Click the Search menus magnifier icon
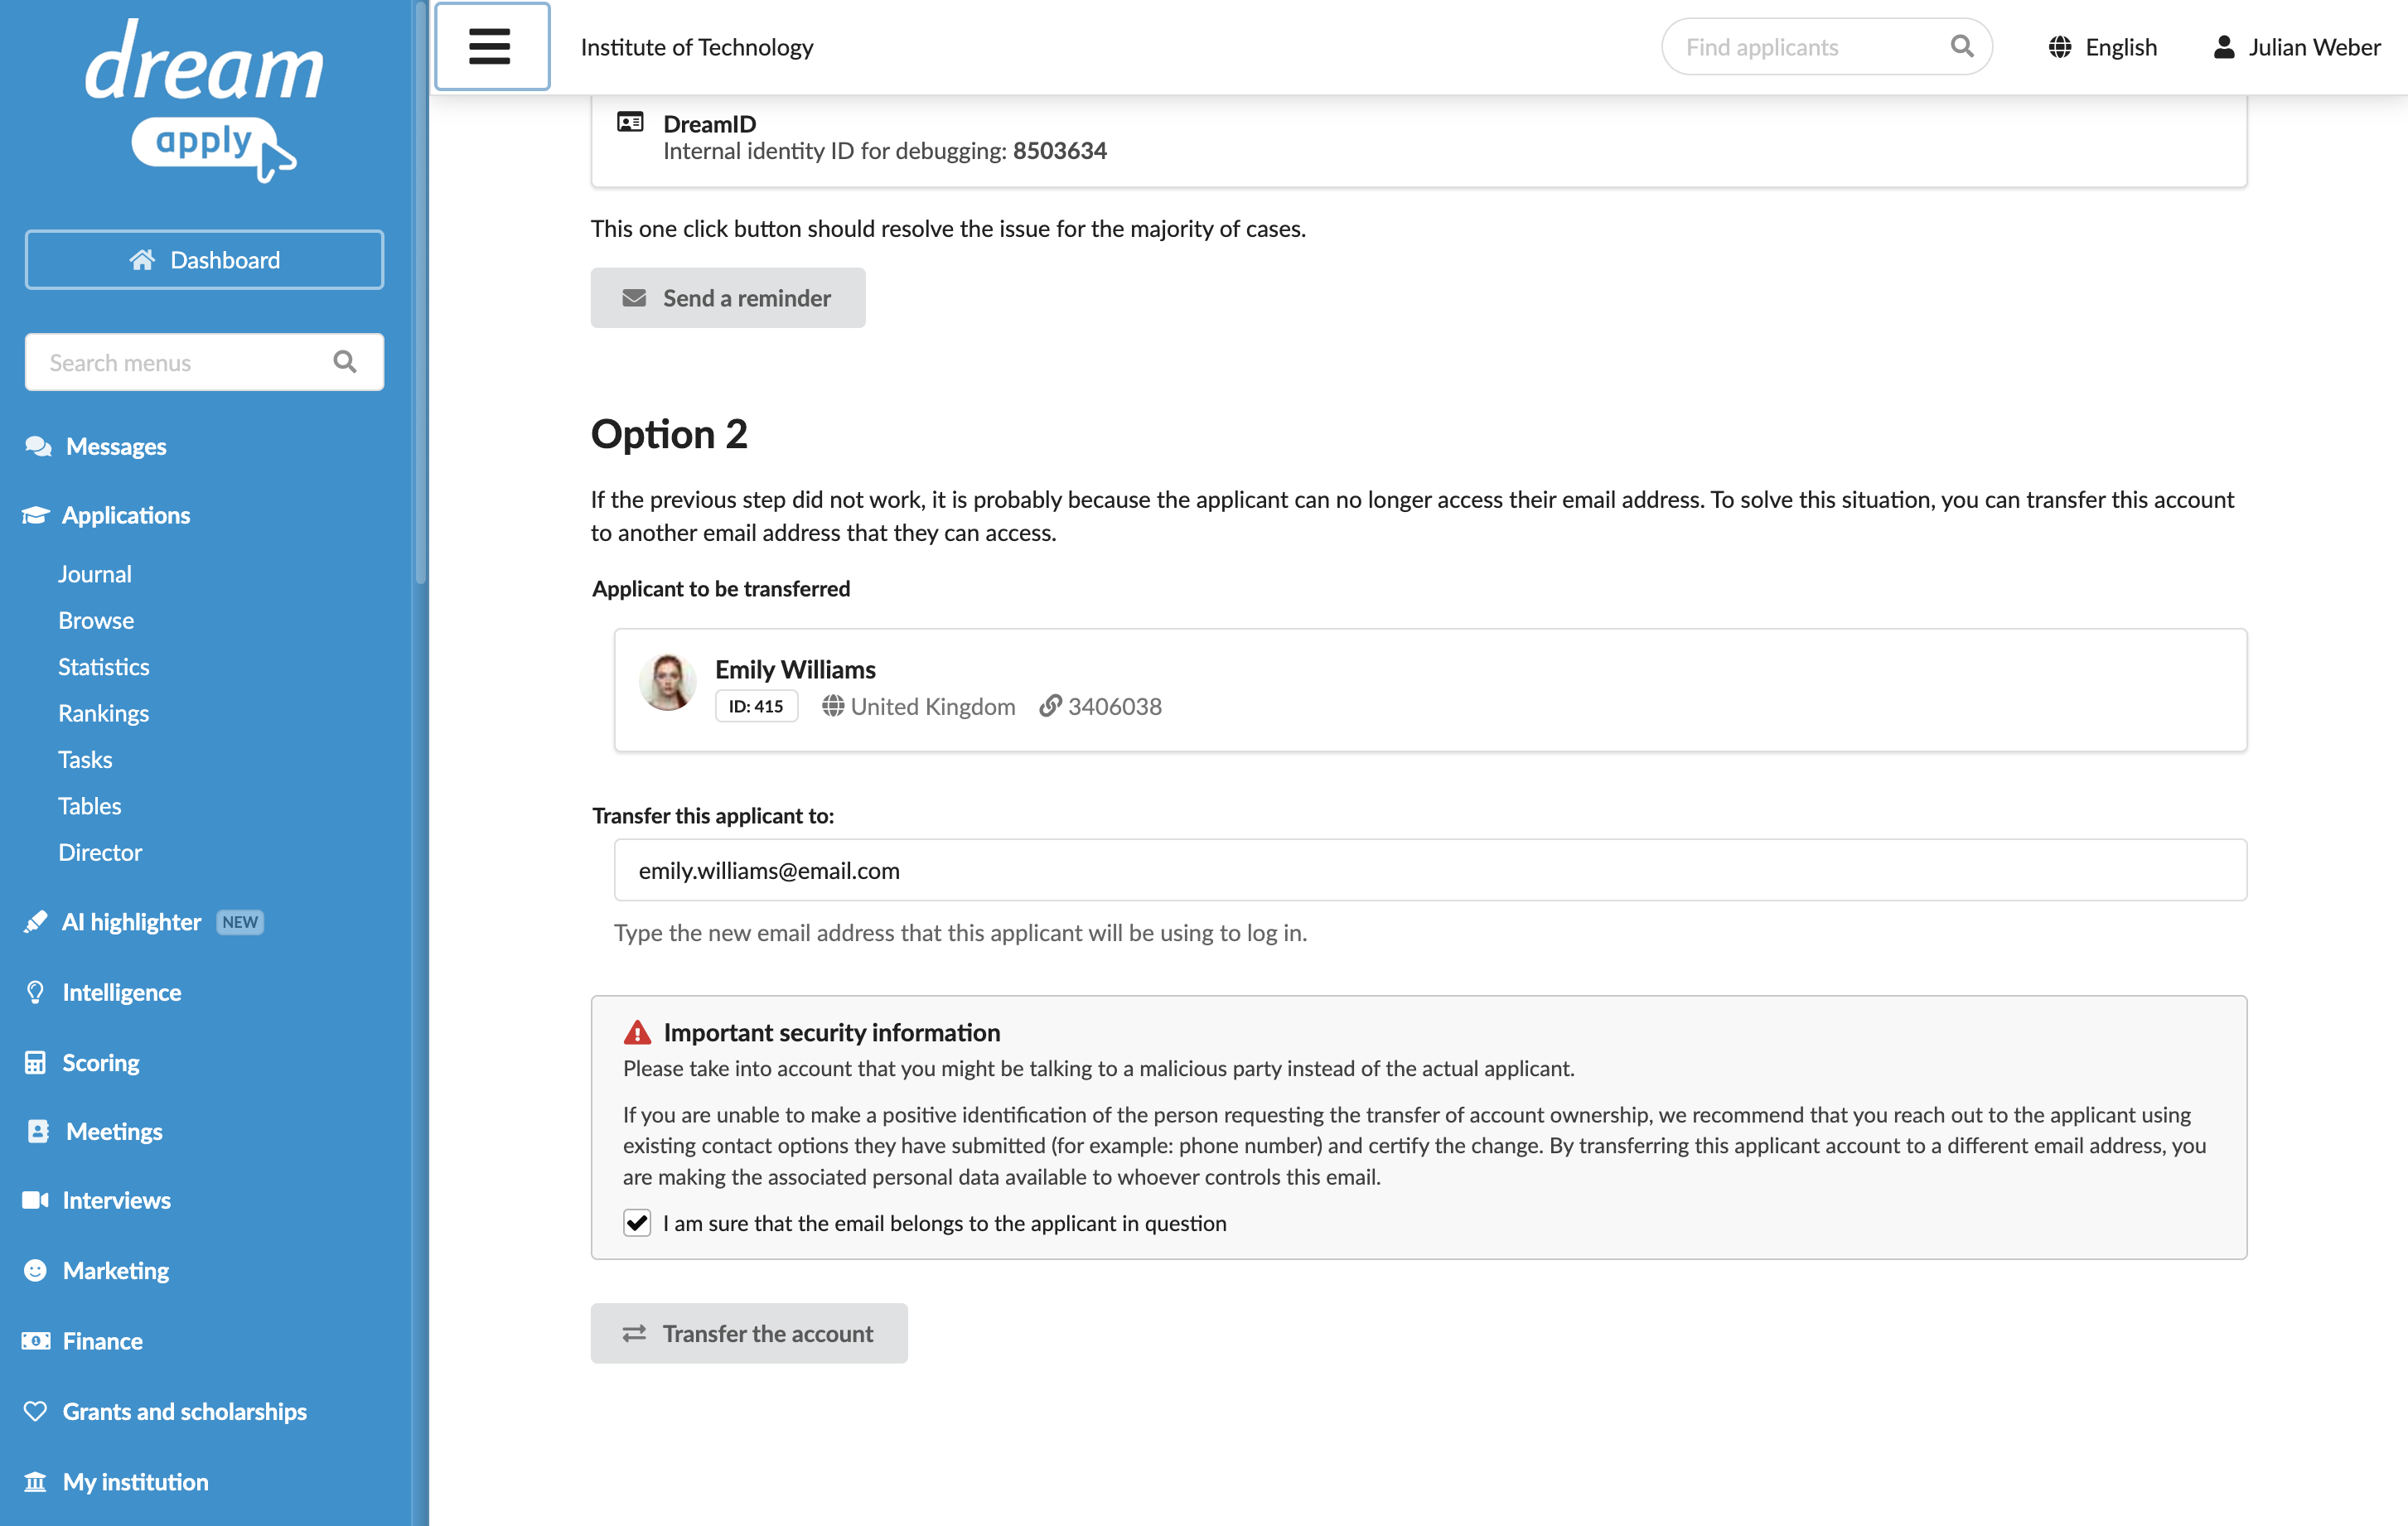2408x1526 pixels. pyautogui.click(x=345, y=362)
